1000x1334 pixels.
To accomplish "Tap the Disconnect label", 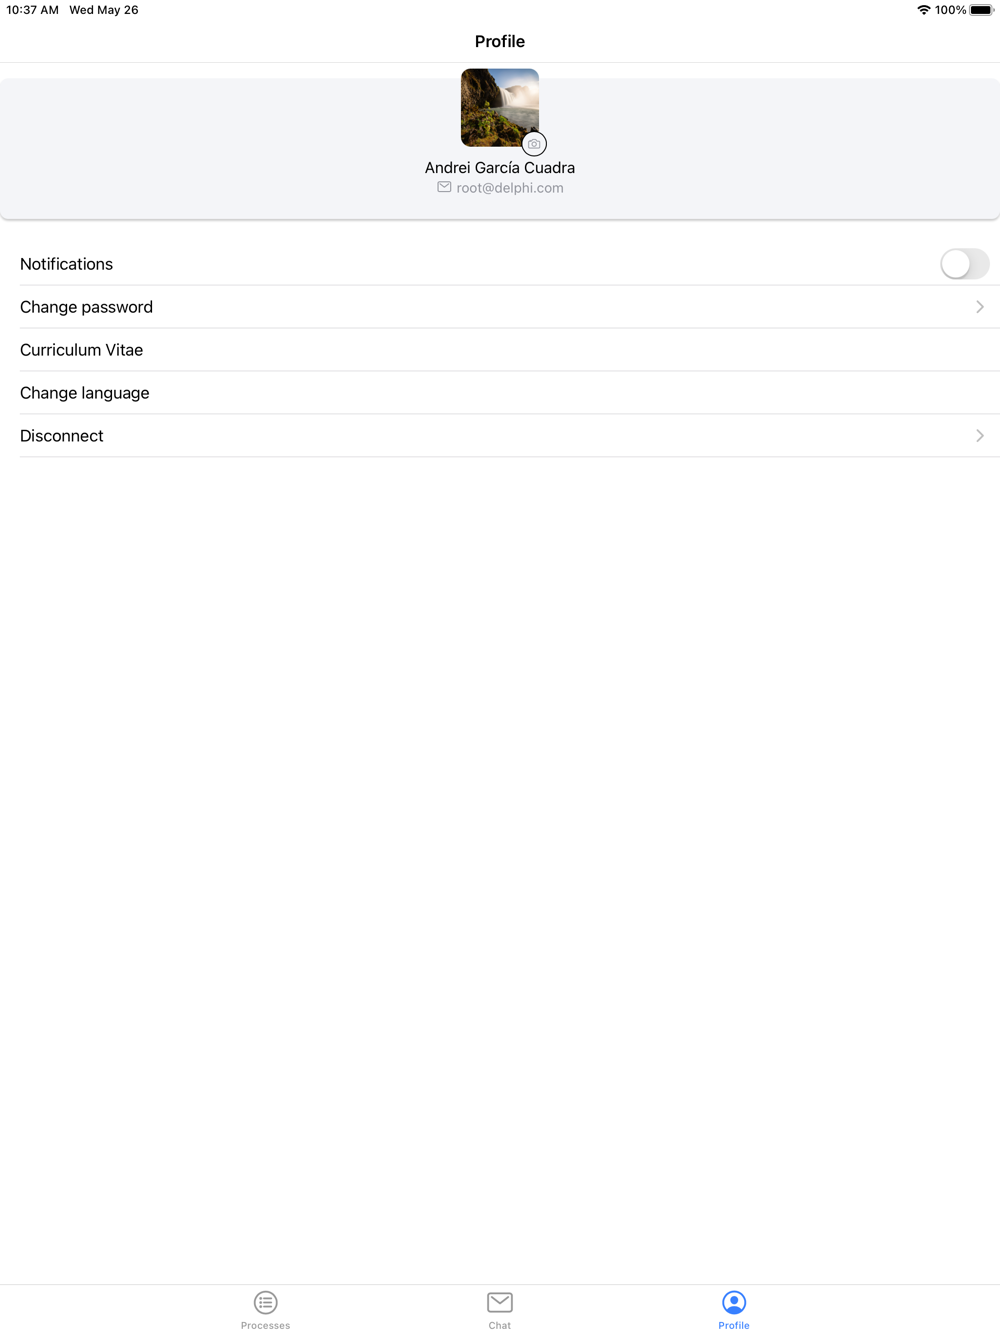I will click(x=62, y=436).
